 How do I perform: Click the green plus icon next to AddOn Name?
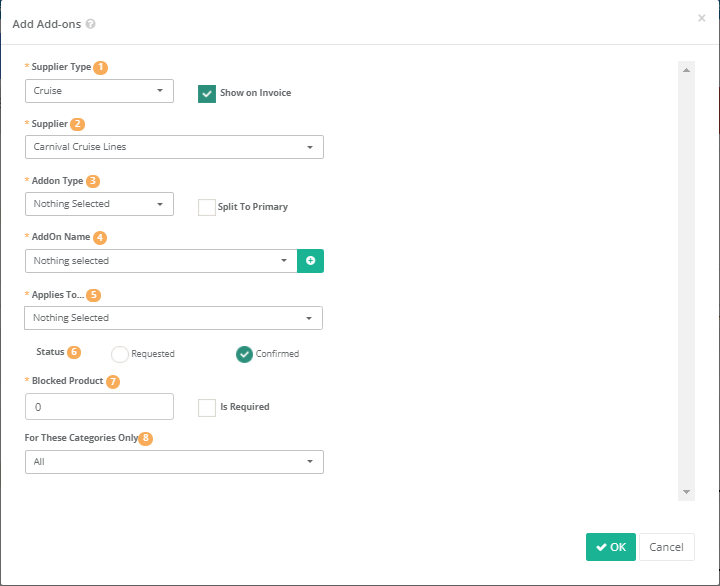click(310, 261)
